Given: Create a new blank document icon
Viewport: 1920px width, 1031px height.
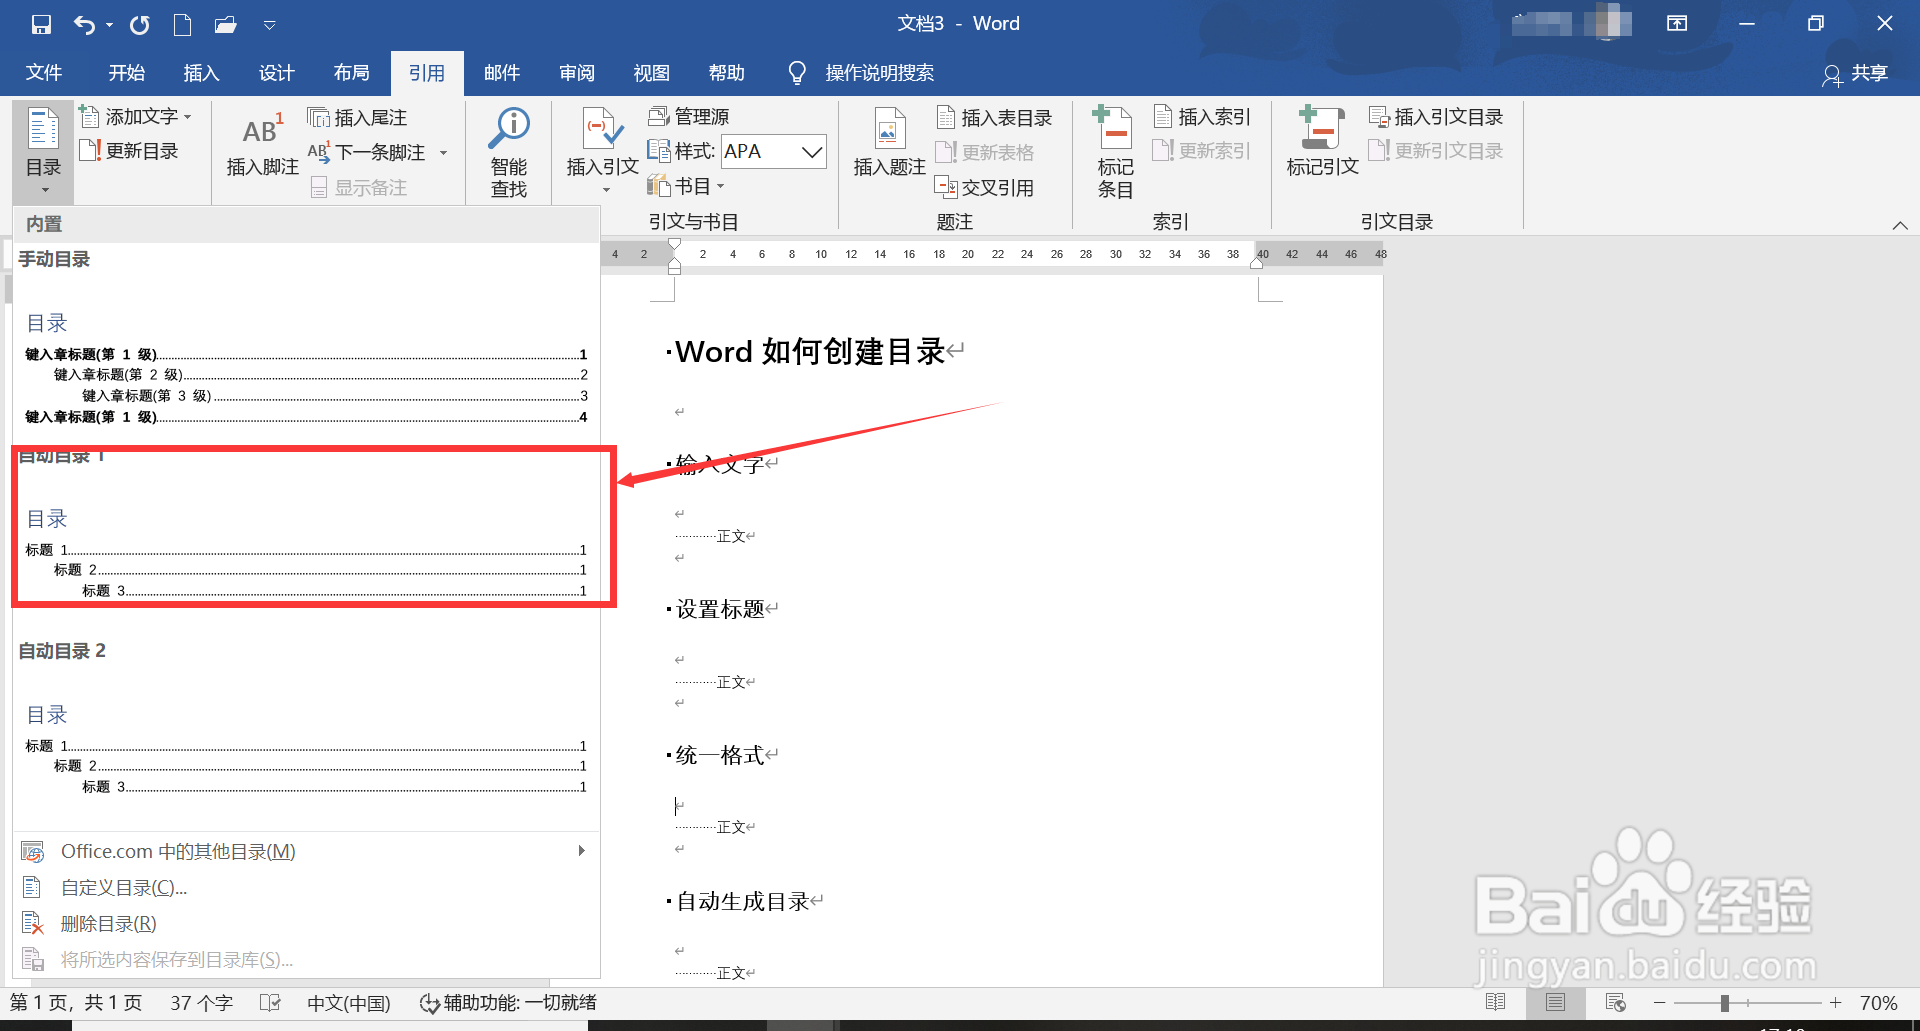Looking at the screenshot, I should [182, 24].
